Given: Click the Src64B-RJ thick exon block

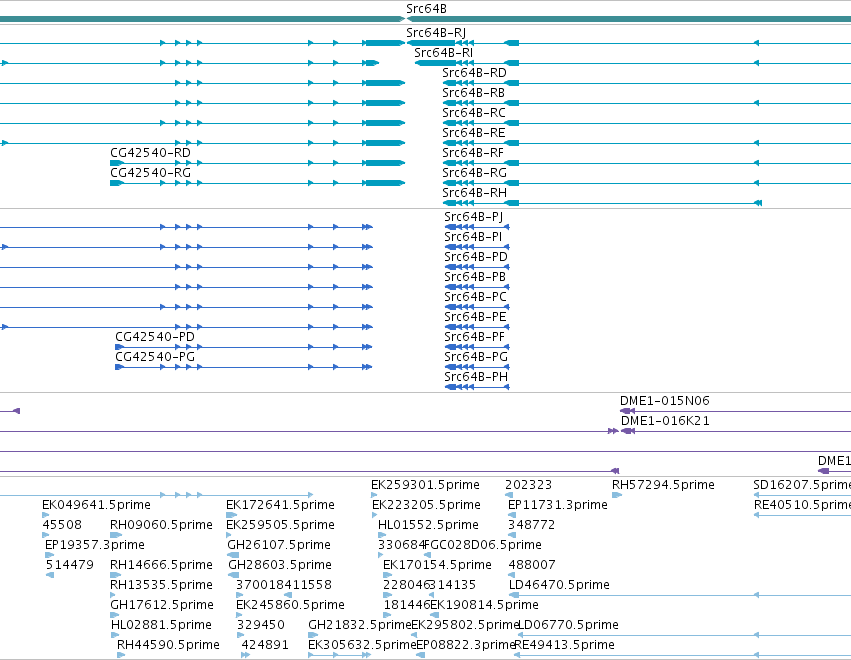Looking at the screenshot, I should [x=431, y=43].
